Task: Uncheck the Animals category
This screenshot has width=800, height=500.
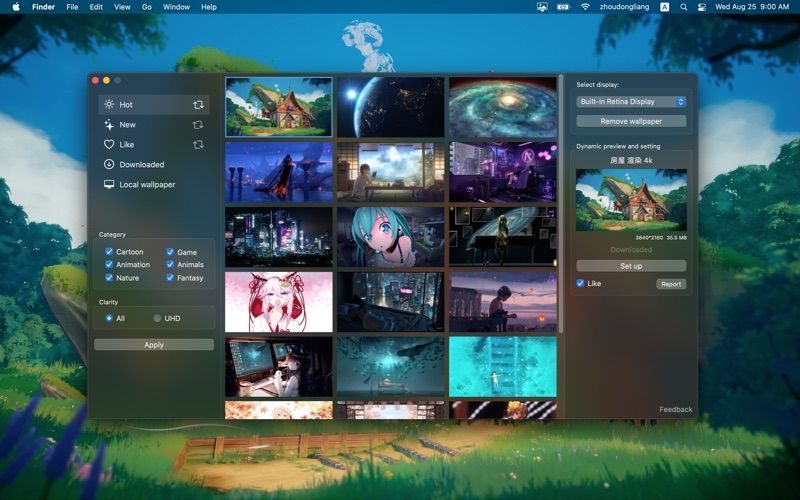Action: 170,264
